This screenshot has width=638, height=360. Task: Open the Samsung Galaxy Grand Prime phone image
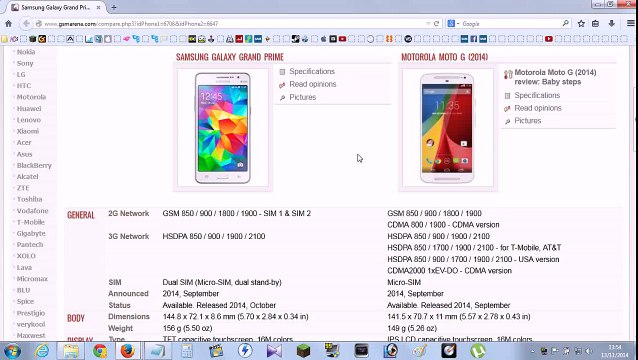[x=223, y=128]
